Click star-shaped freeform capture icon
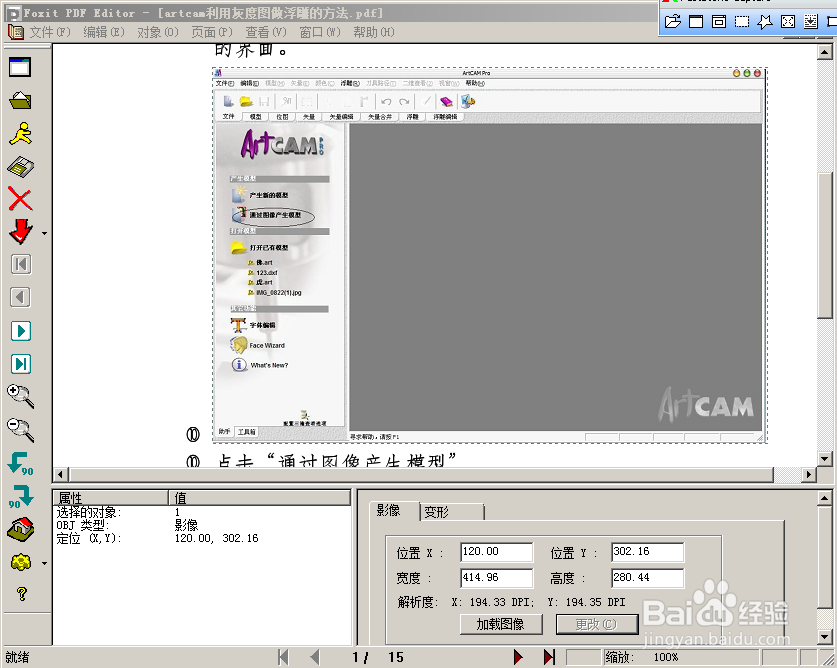This screenshot has height=668, width=837. 765,21
